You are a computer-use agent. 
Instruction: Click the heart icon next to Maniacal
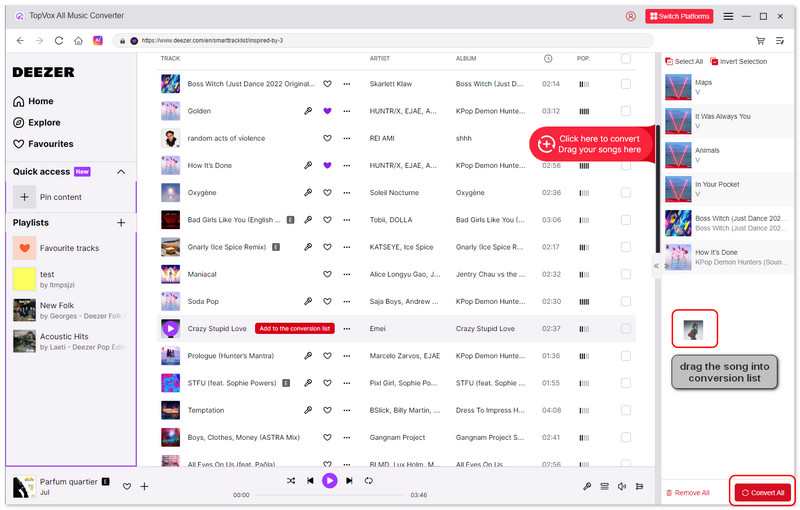click(327, 274)
